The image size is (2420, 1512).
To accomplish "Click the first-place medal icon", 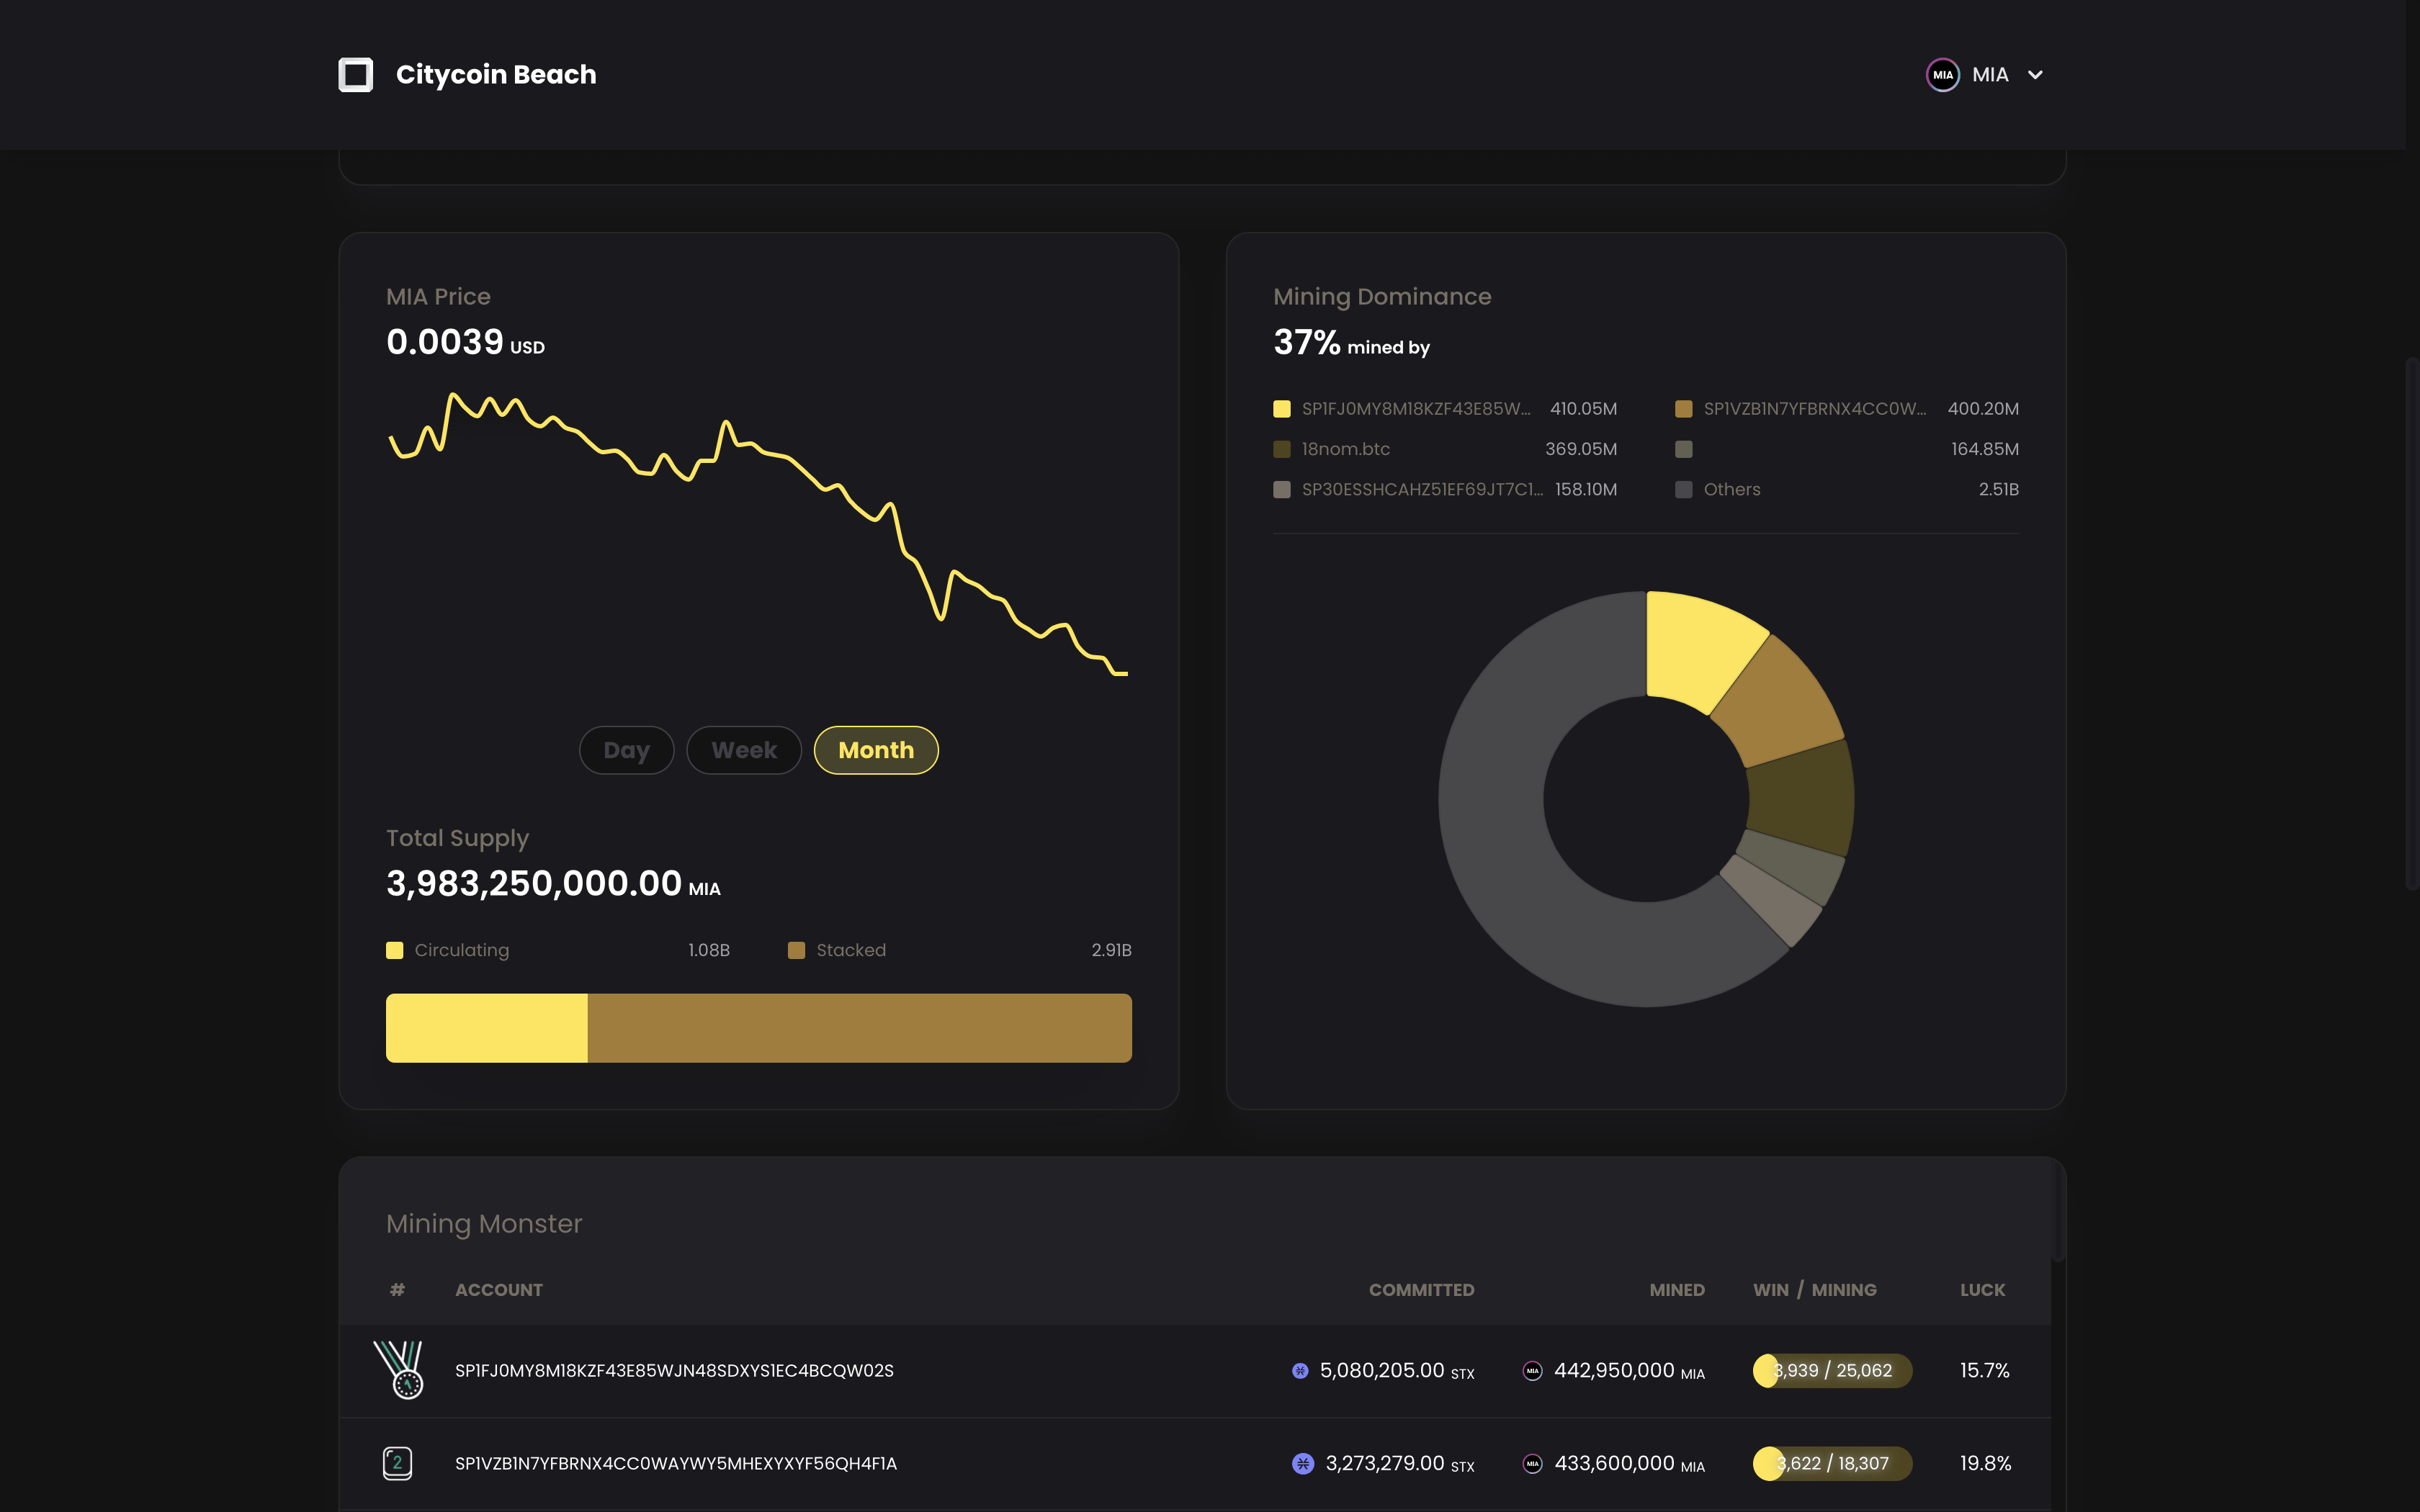I will (399, 1369).
